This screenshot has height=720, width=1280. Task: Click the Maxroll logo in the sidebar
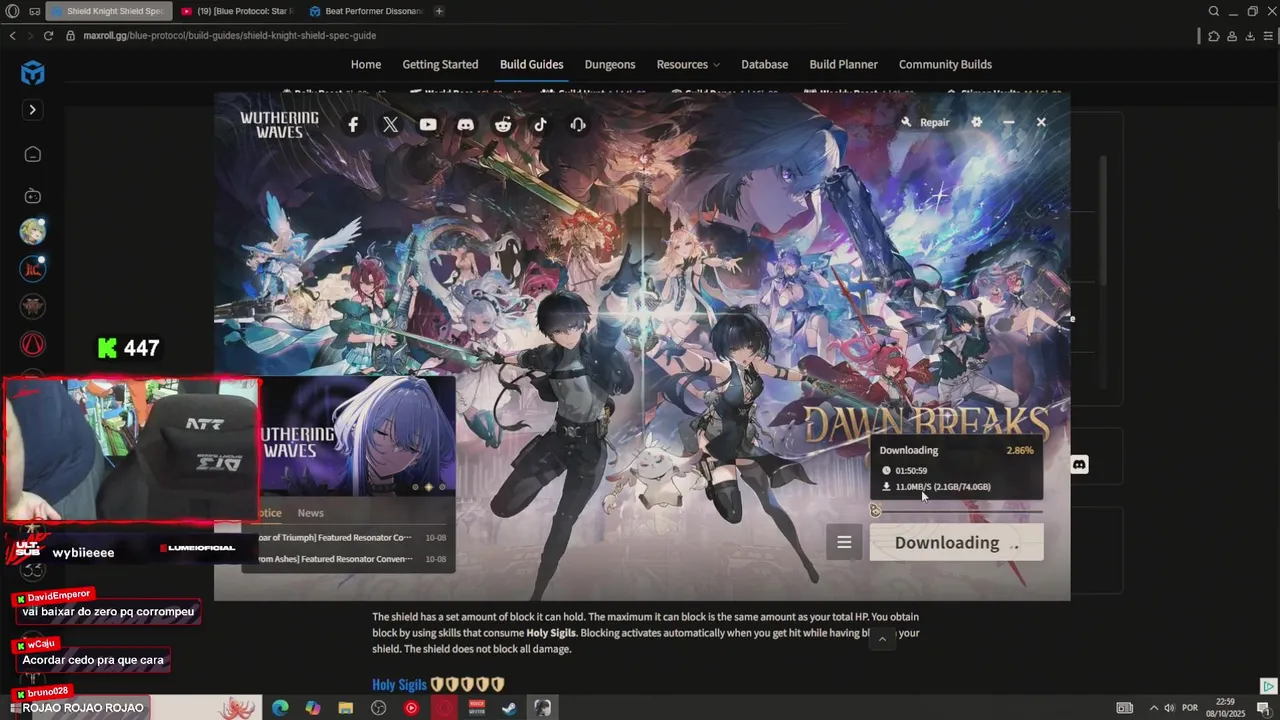tap(33, 72)
